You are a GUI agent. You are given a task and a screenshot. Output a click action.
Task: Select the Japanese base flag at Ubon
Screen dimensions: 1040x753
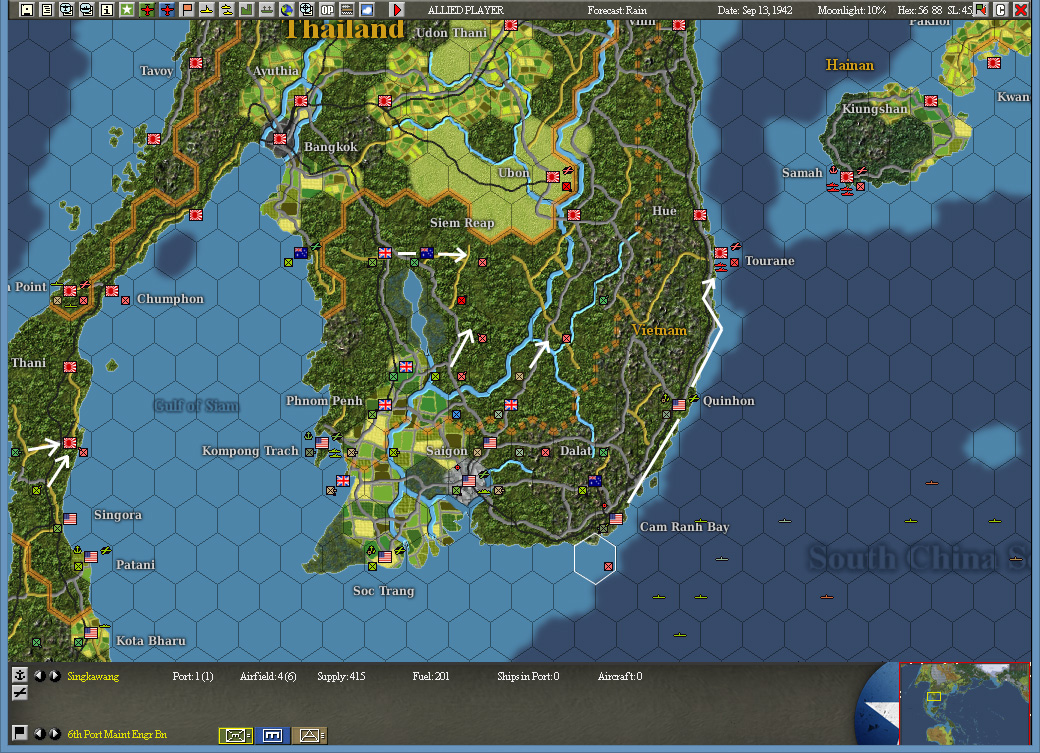pos(552,176)
